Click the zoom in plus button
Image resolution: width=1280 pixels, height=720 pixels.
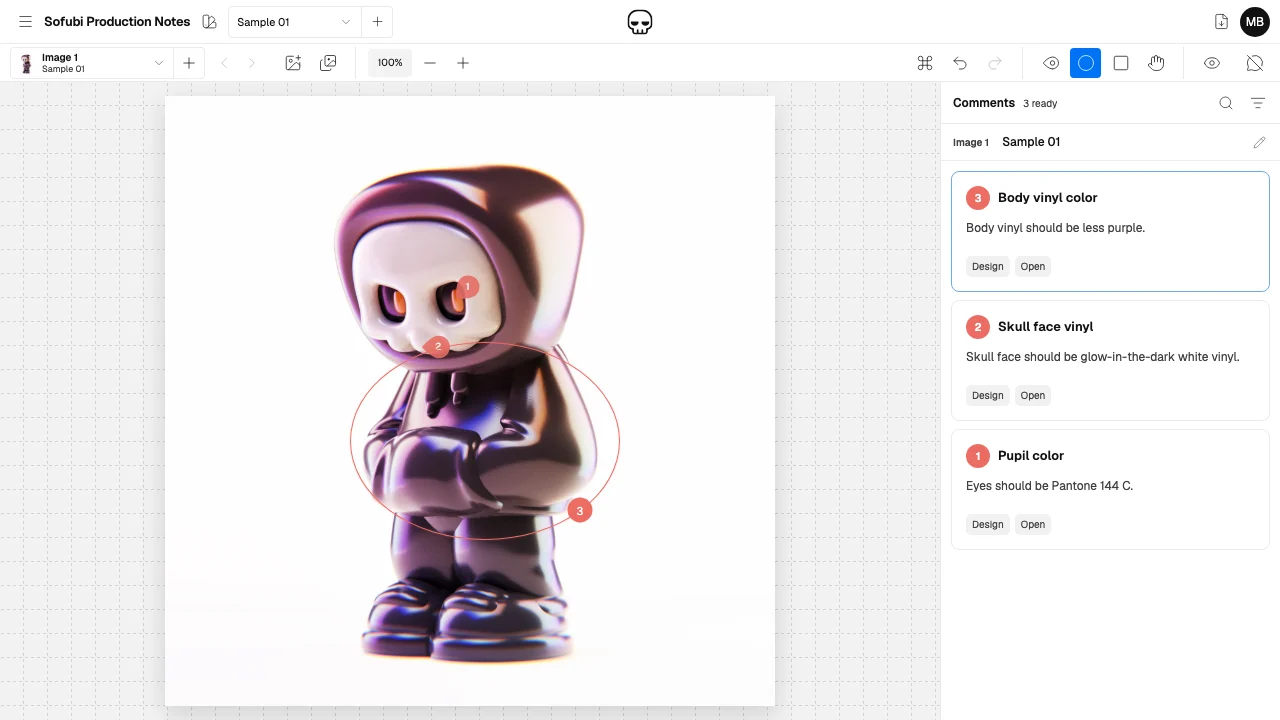pos(463,63)
